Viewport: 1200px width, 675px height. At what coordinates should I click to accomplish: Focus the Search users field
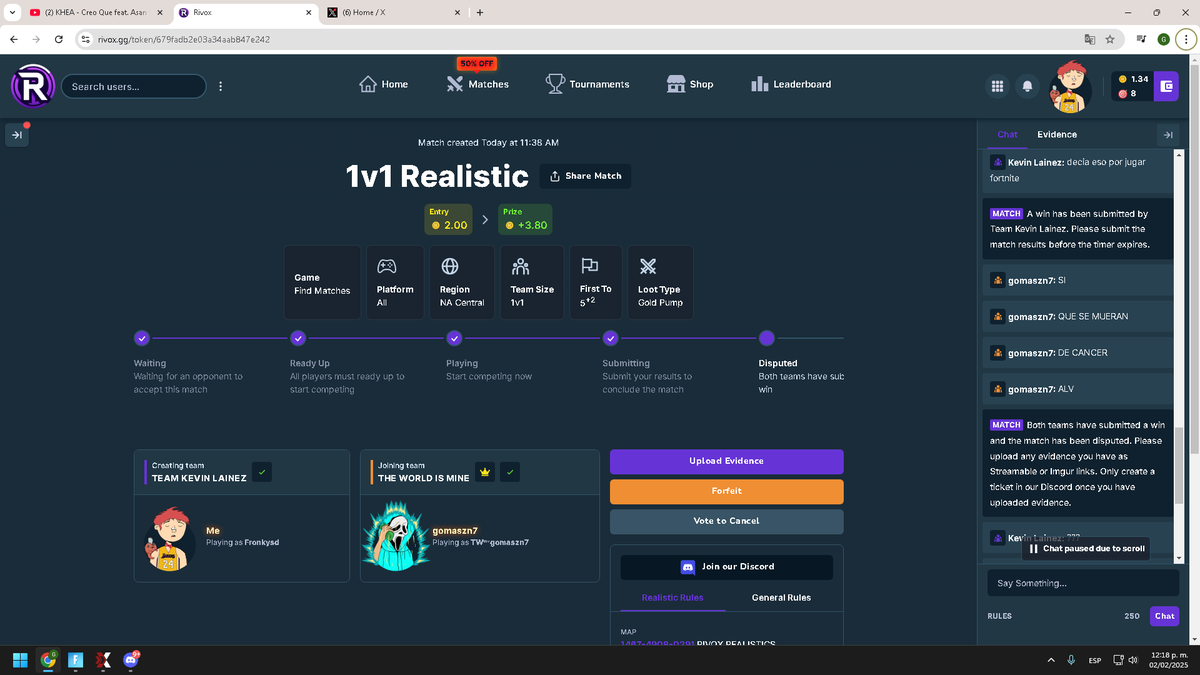click(134, 86)
